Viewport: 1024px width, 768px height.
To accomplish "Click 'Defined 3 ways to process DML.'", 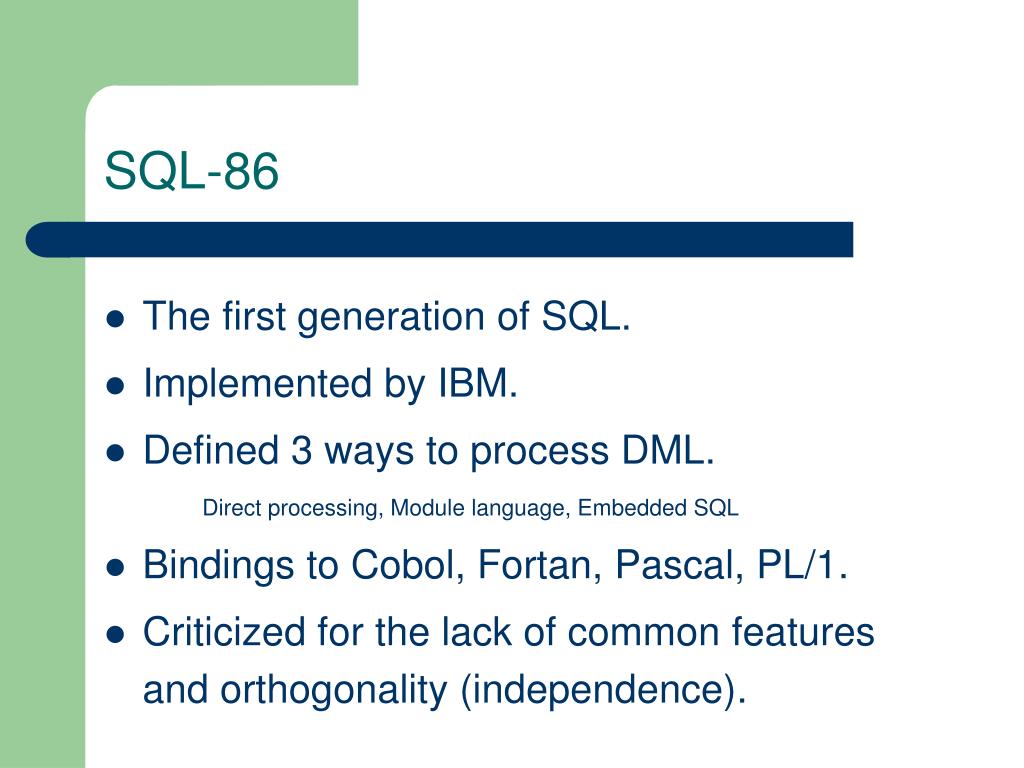I will tap(429, 452).
